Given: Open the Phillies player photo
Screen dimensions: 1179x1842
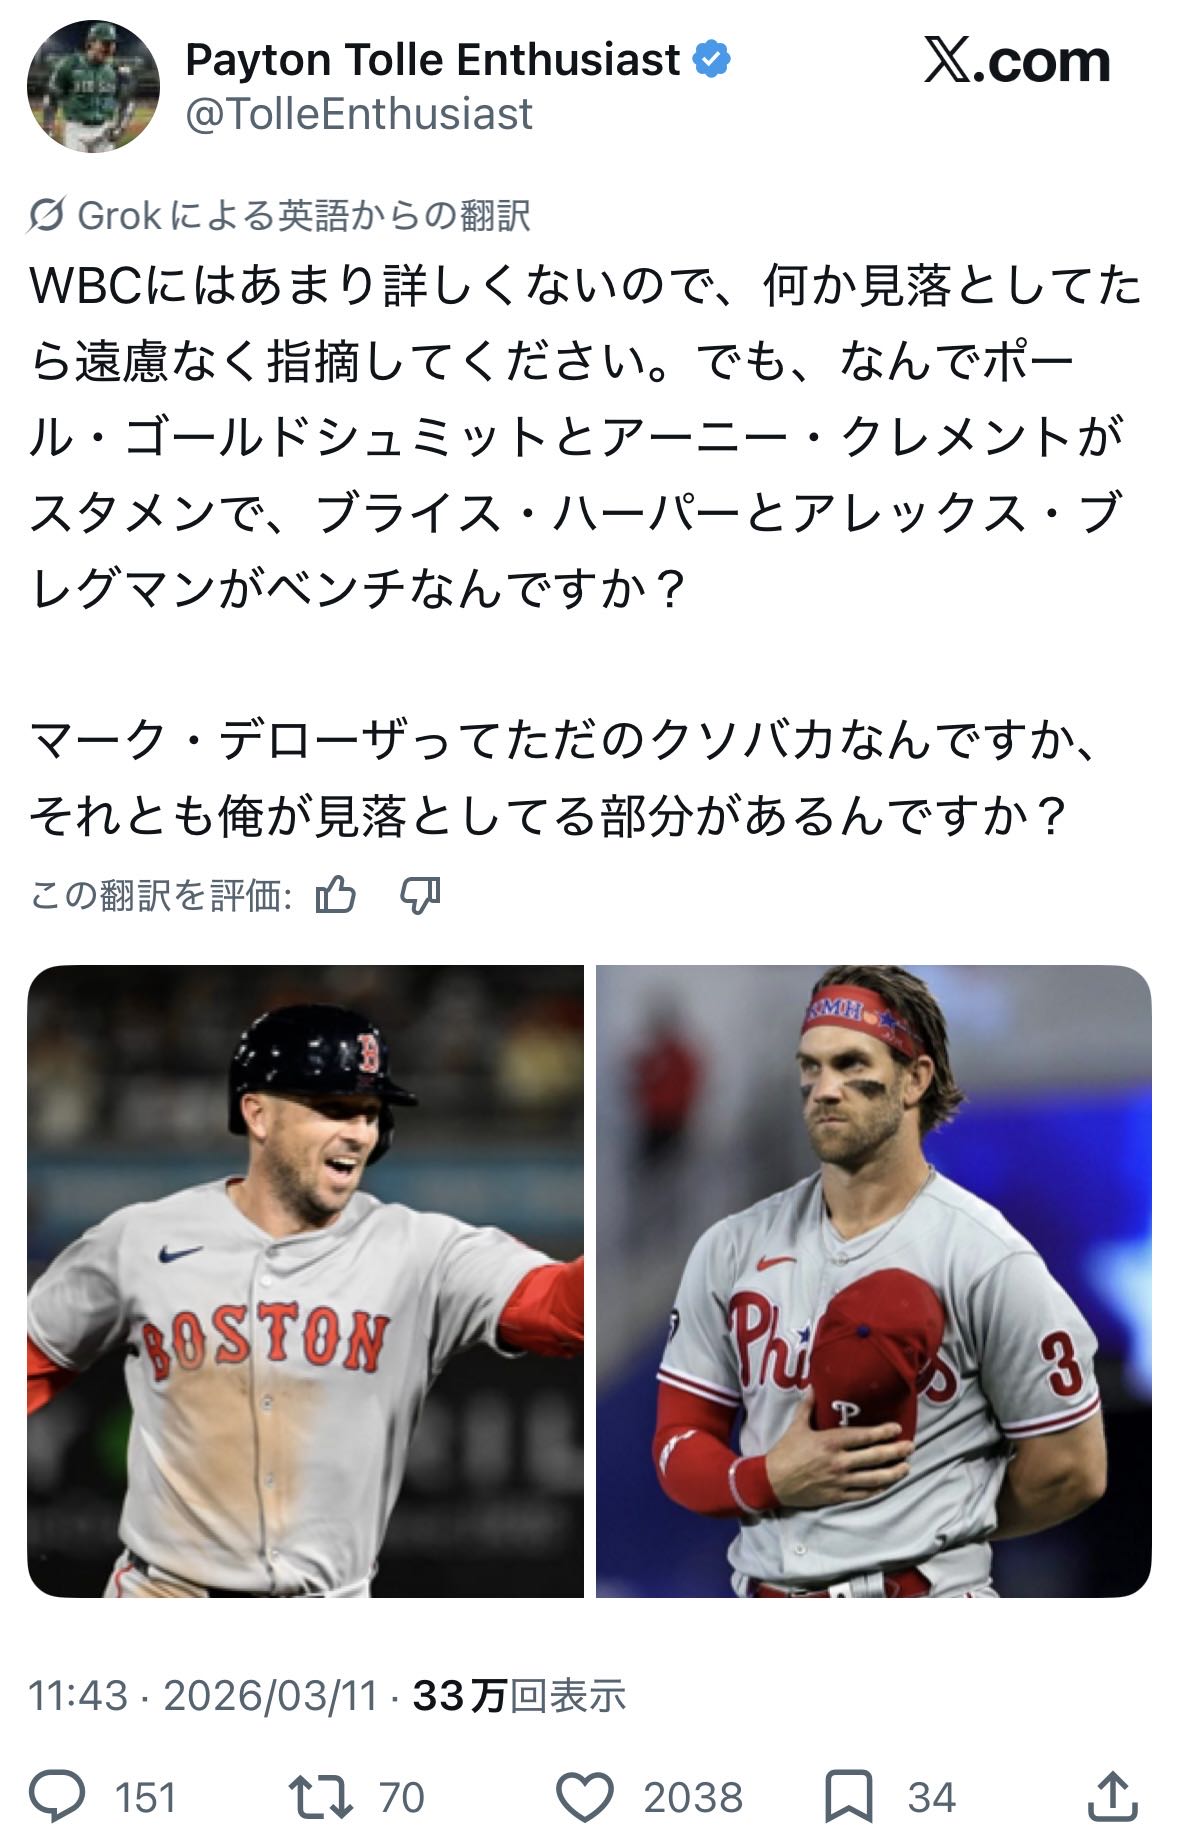Looking at the screenshot, I should pos(874,1281).
